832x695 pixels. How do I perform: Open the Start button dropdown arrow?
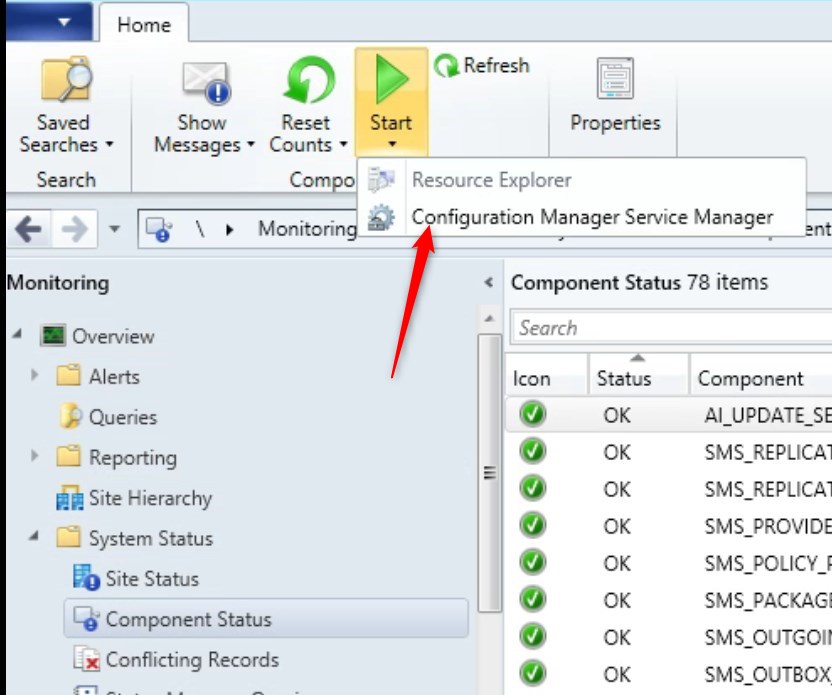click(x=392, y=144)
